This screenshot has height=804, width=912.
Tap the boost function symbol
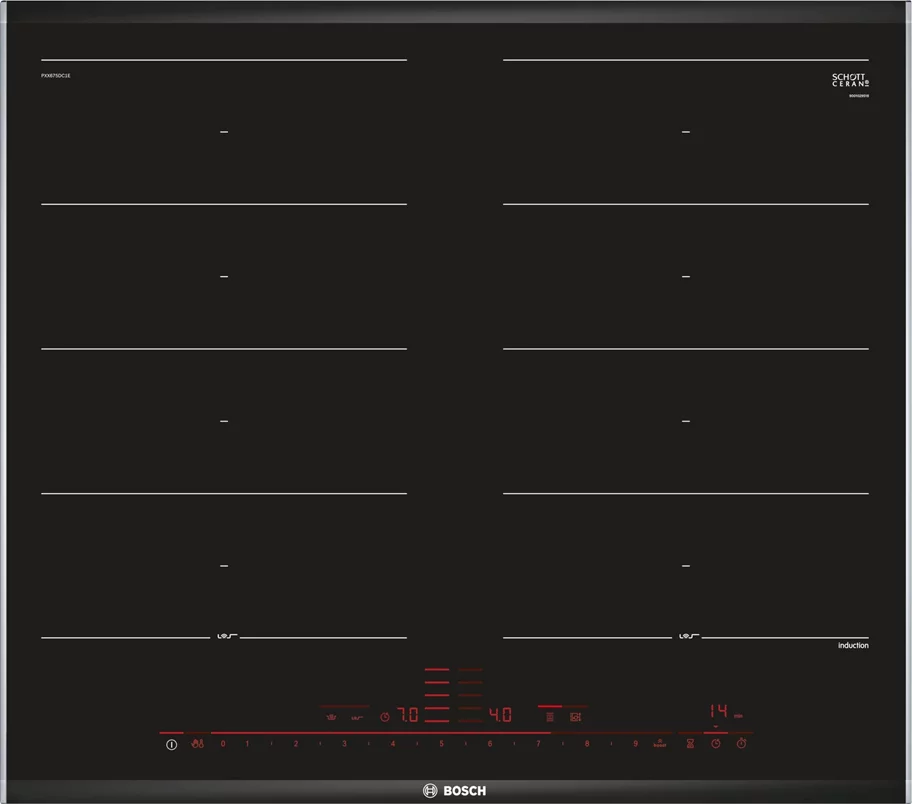pyautogui.click(x=660, y=743)
